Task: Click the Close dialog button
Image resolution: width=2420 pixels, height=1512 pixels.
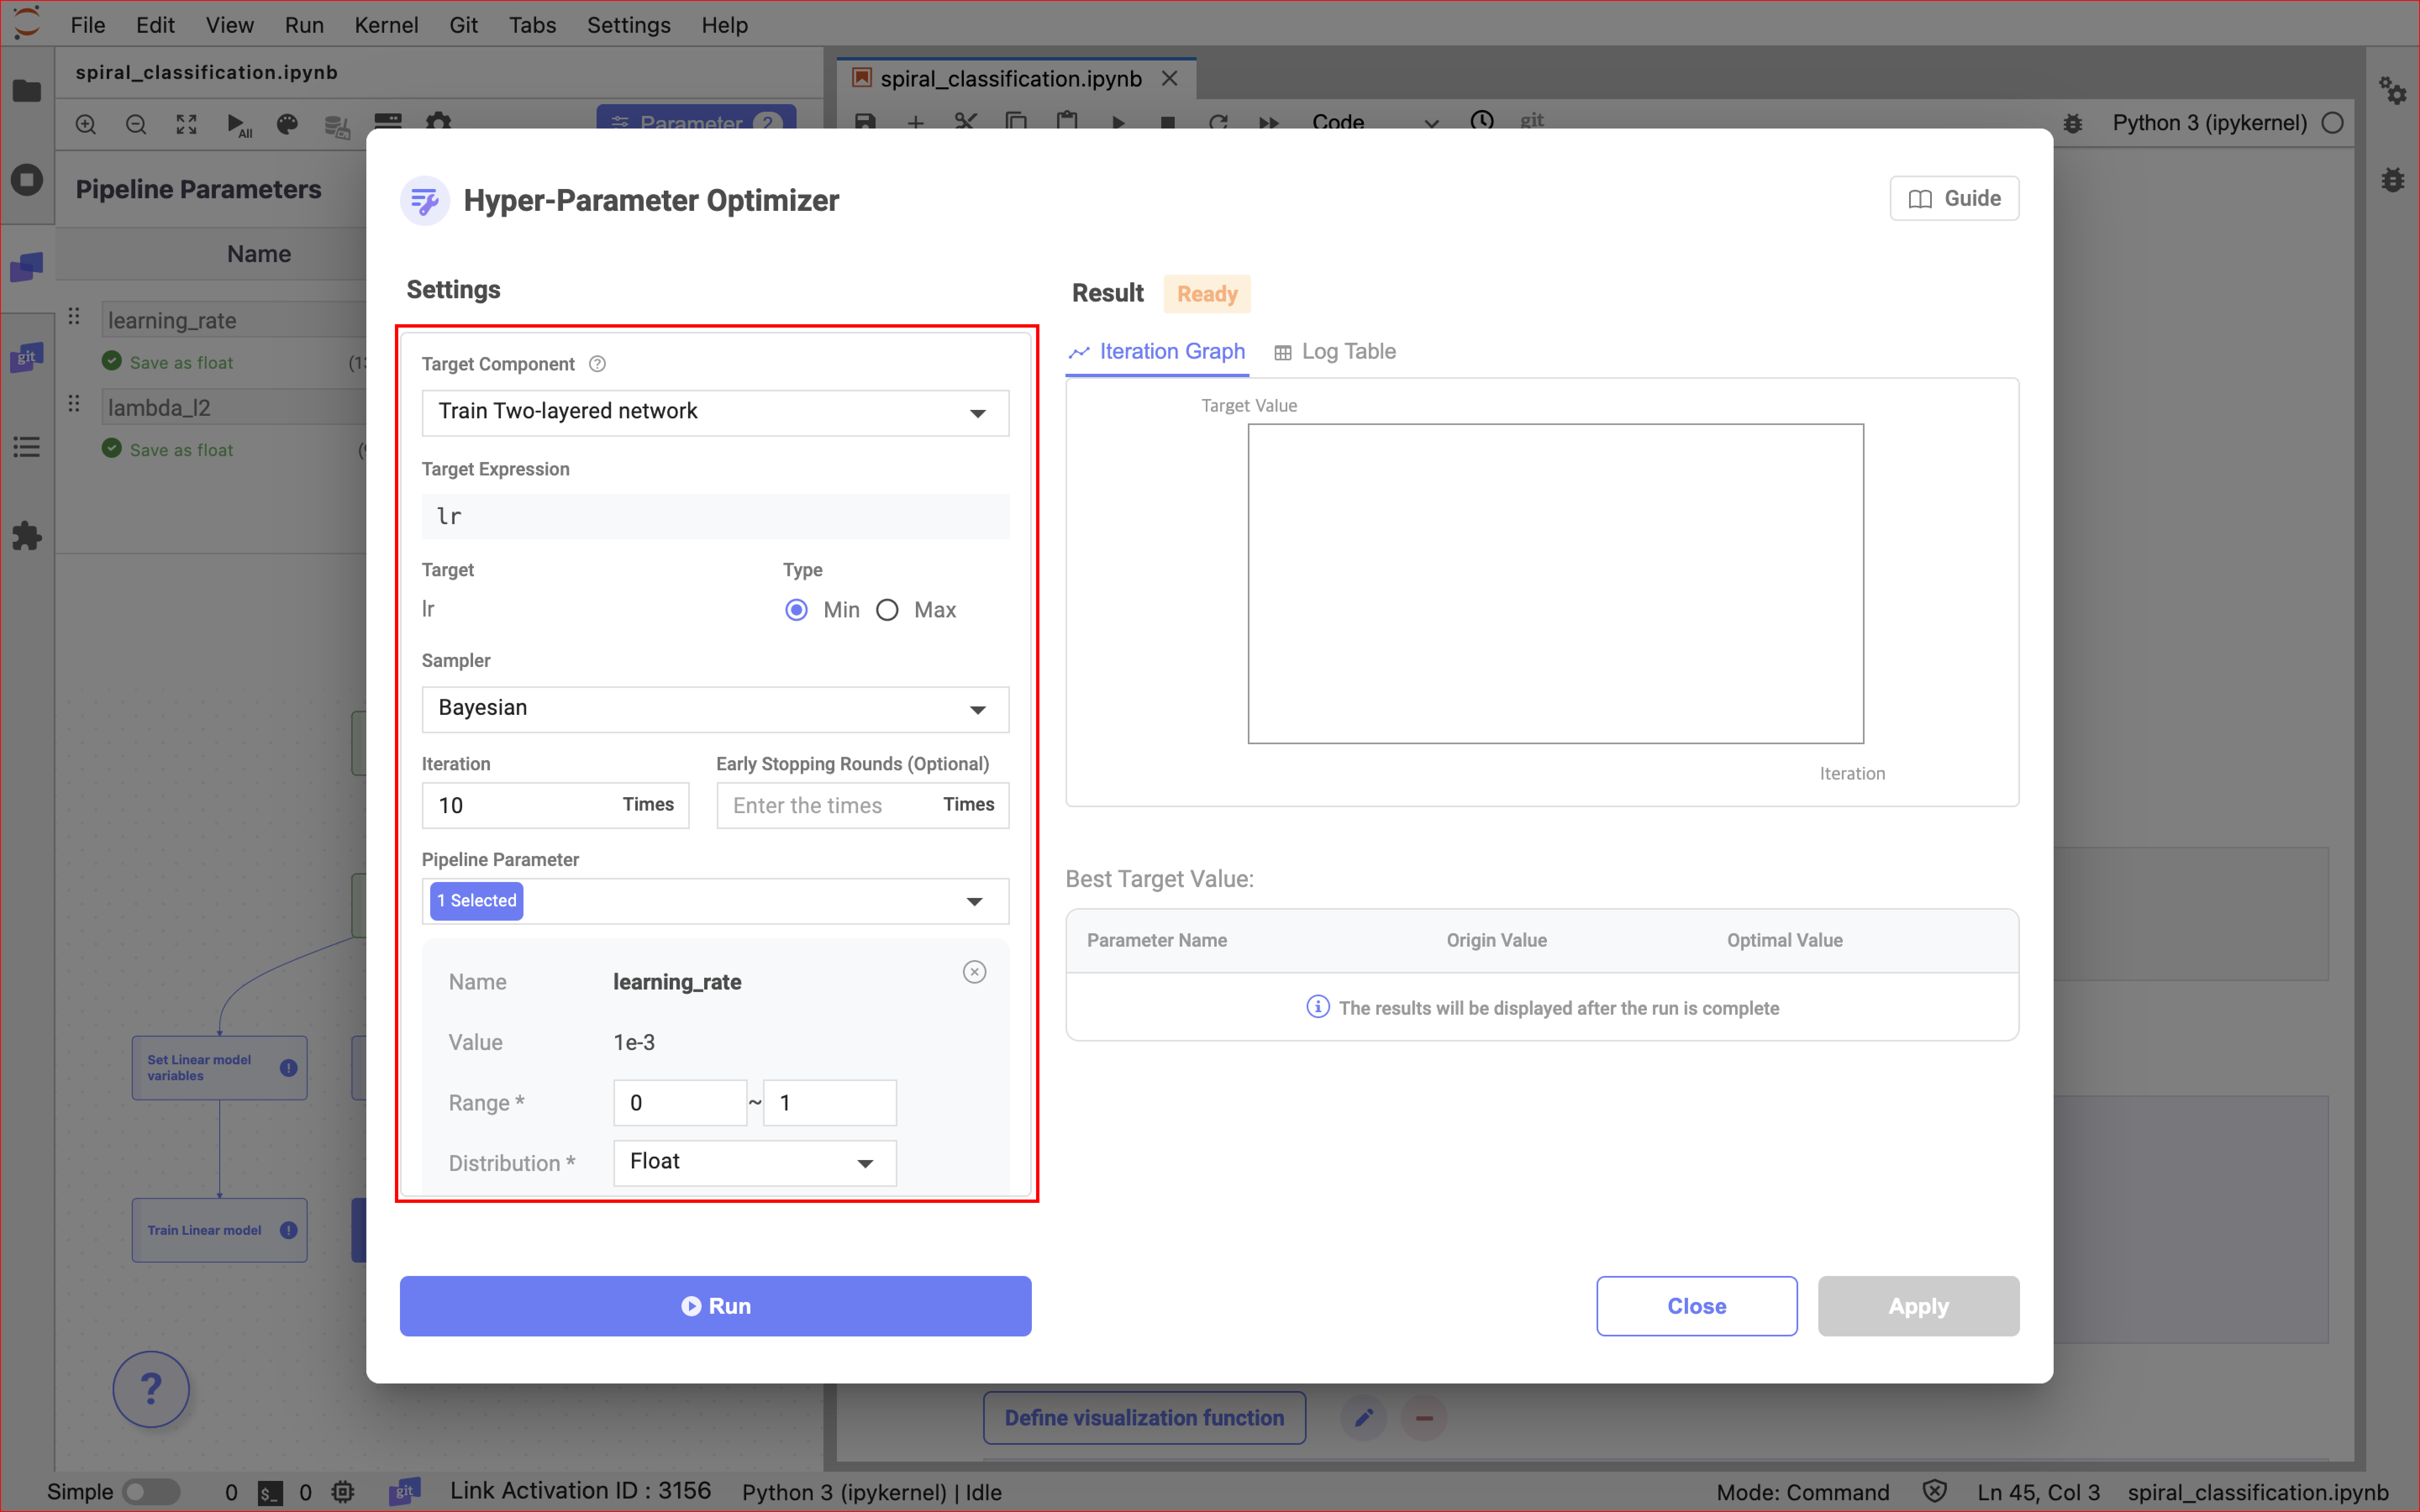Action: [1696, 1306]
